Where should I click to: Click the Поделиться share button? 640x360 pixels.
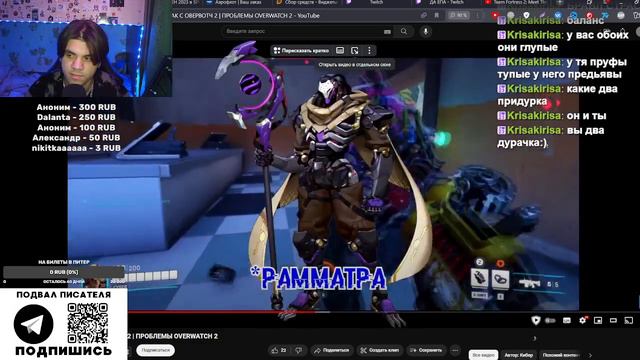coord(331,350)
